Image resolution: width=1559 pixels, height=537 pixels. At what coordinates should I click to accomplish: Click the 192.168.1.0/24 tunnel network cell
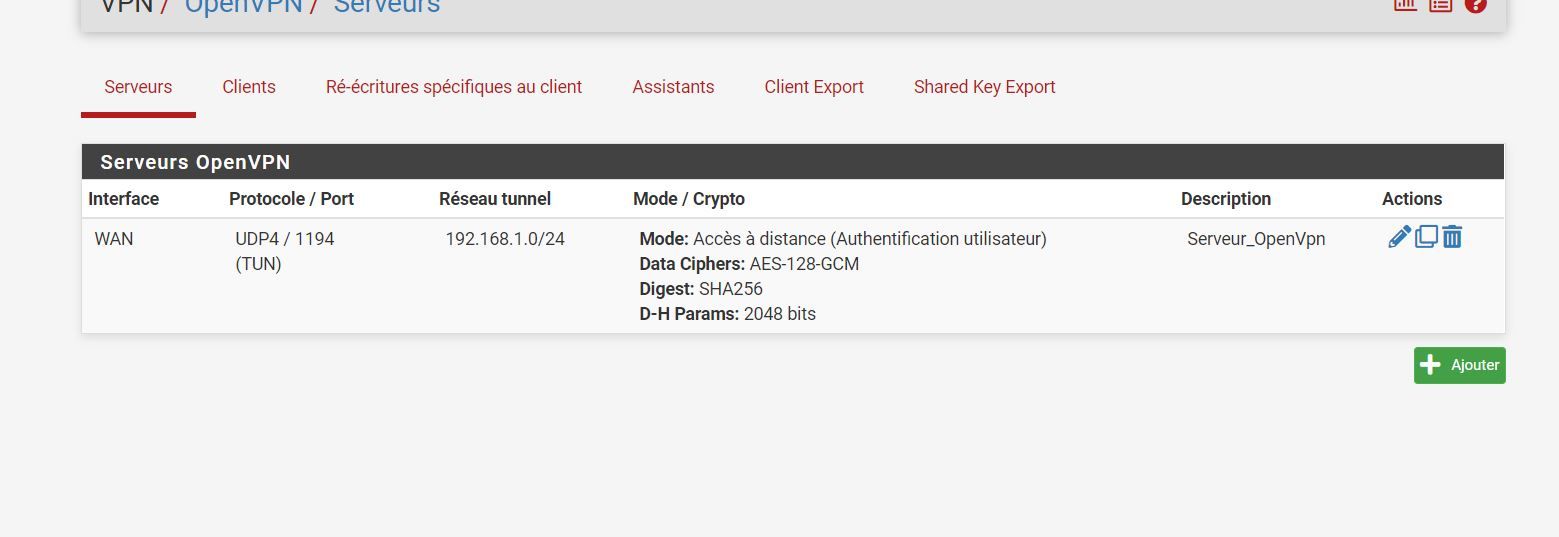[x=505, y=239]
